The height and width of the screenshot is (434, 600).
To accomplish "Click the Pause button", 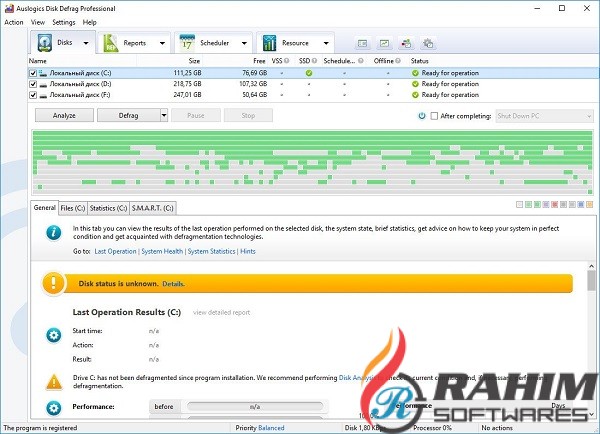I will [196, 115].
